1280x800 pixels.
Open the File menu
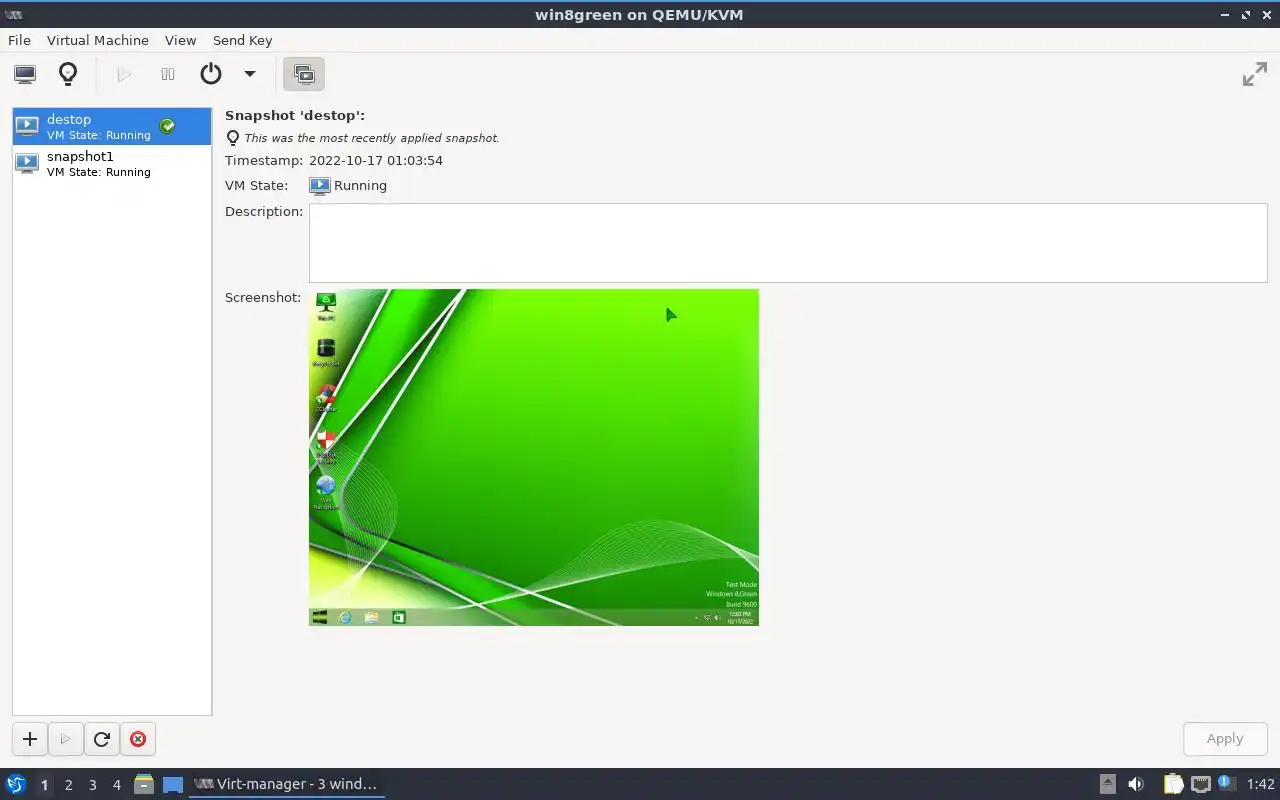(19, 40)
